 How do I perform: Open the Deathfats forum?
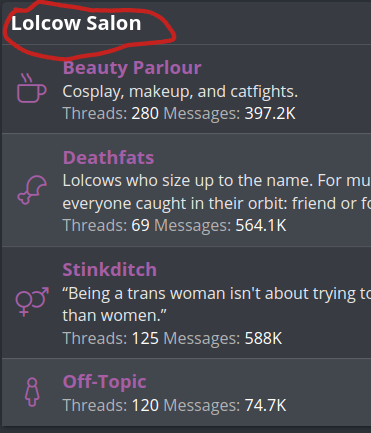click(108, 157)
